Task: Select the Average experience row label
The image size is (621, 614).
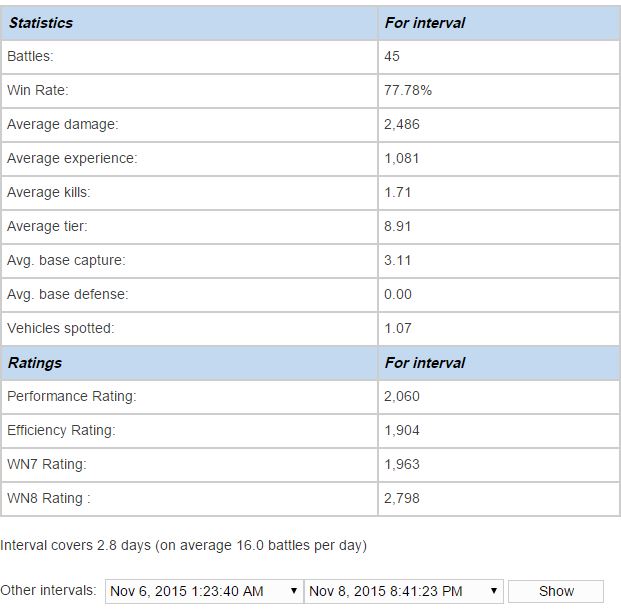Action: click(x=72, y=158)
